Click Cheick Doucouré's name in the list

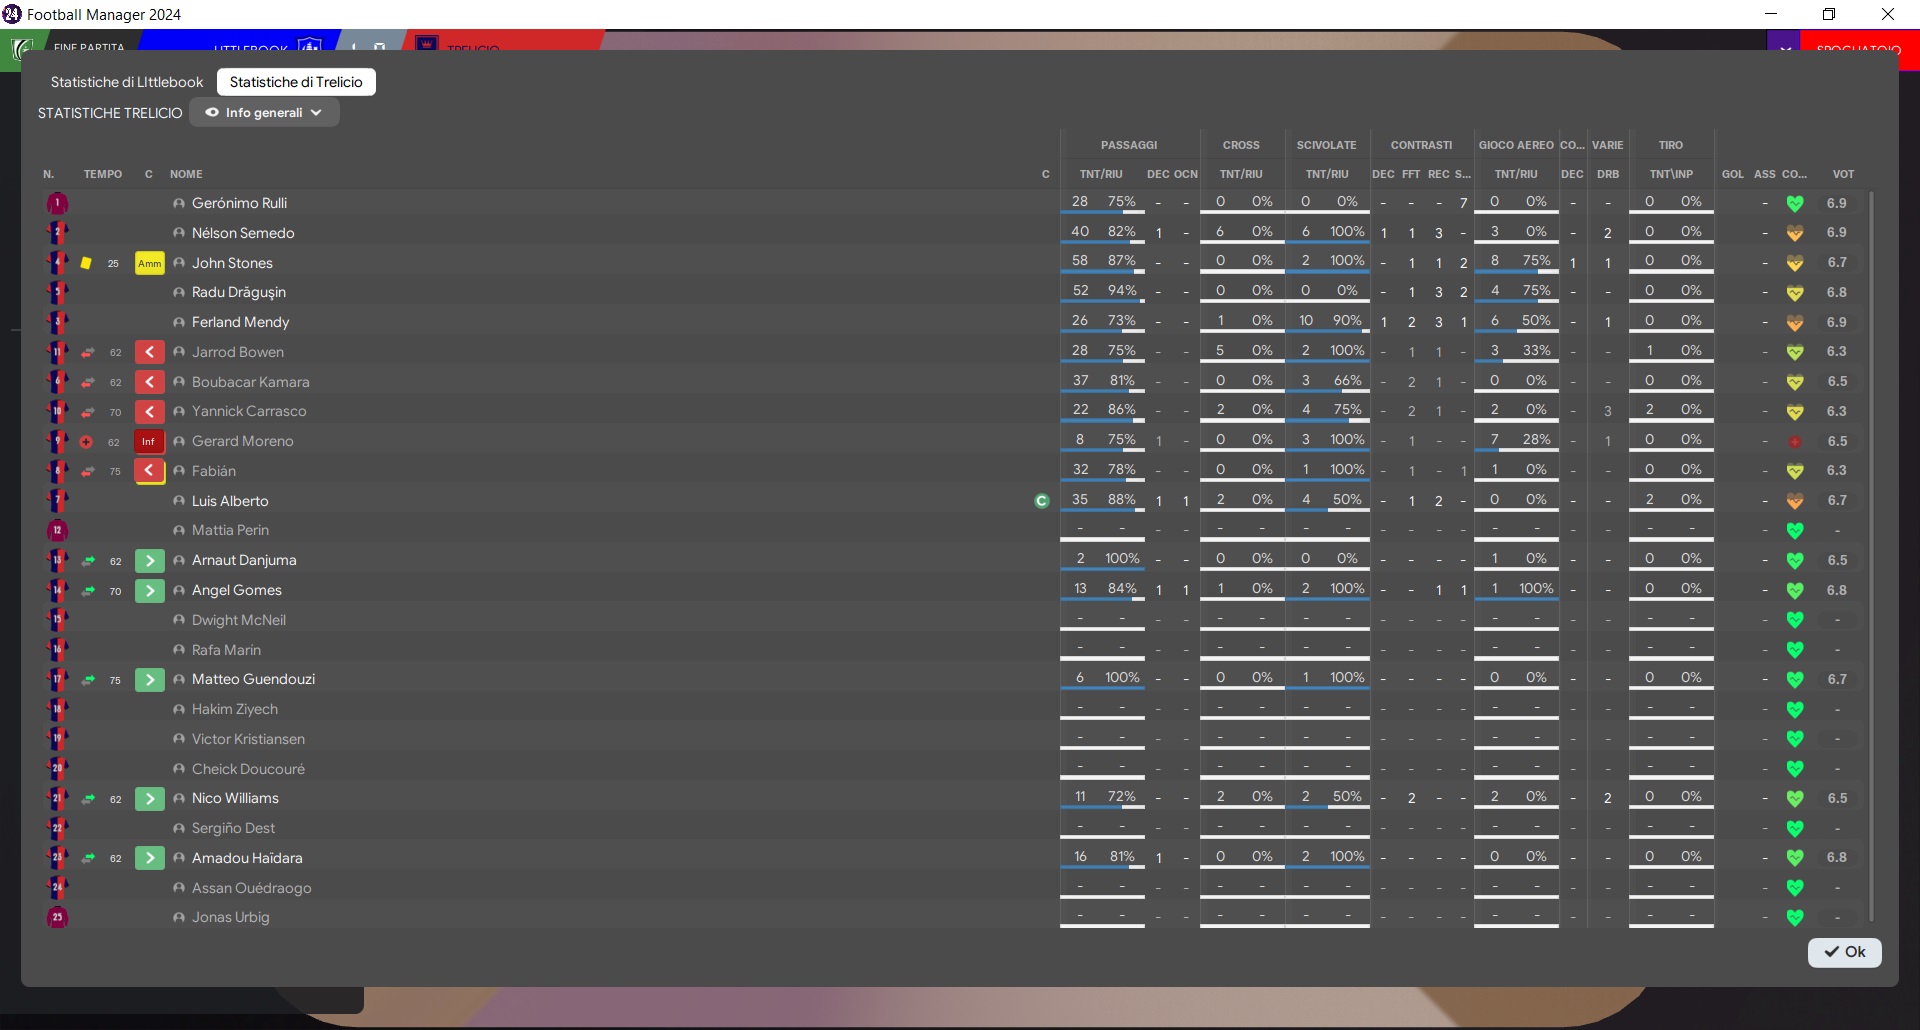[x=248, y=769]
